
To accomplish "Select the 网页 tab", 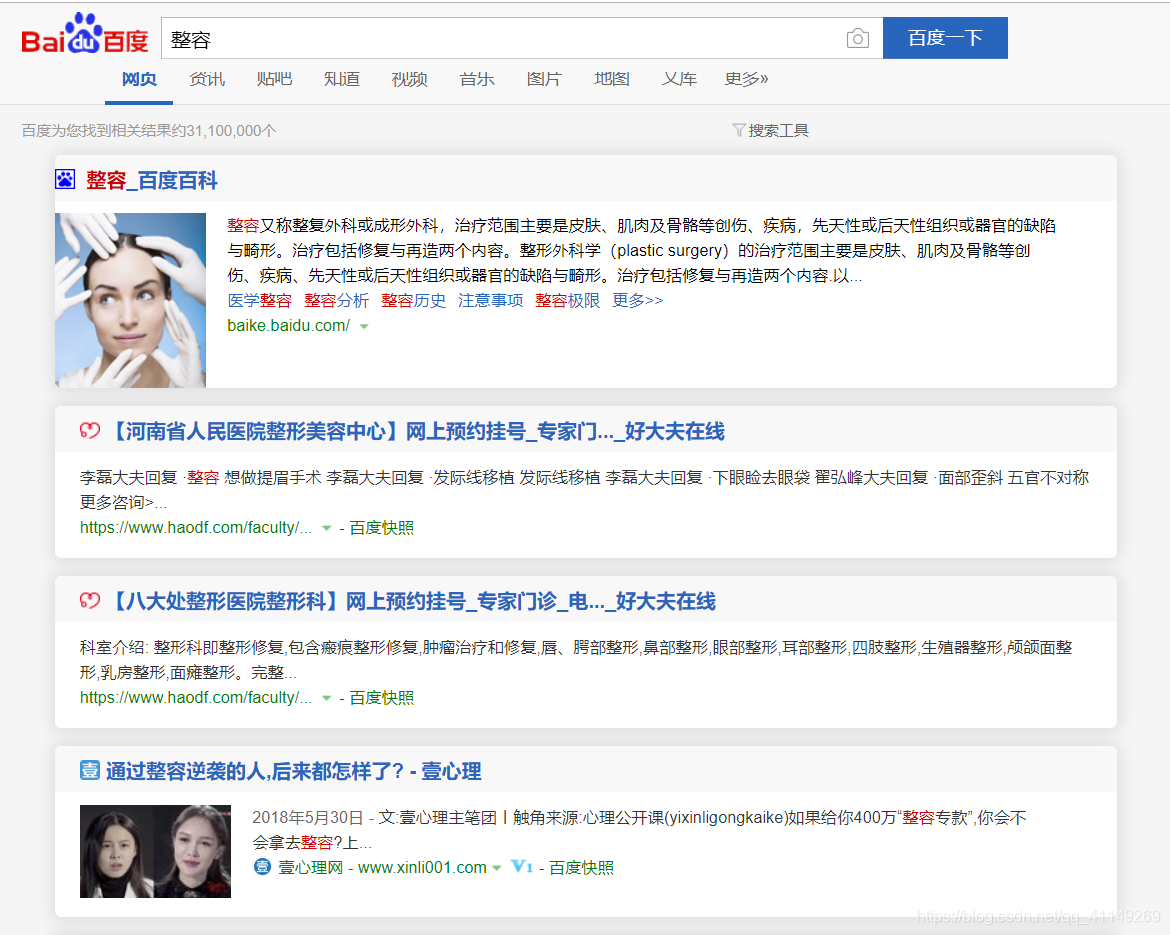I will [139, 79].
